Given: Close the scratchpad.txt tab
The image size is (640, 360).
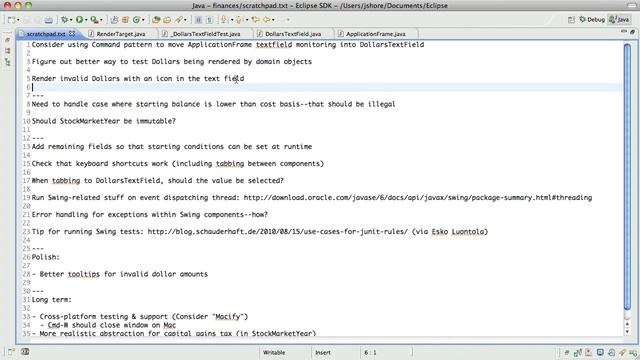Looking at the screenshot, I should click(72, 33).
